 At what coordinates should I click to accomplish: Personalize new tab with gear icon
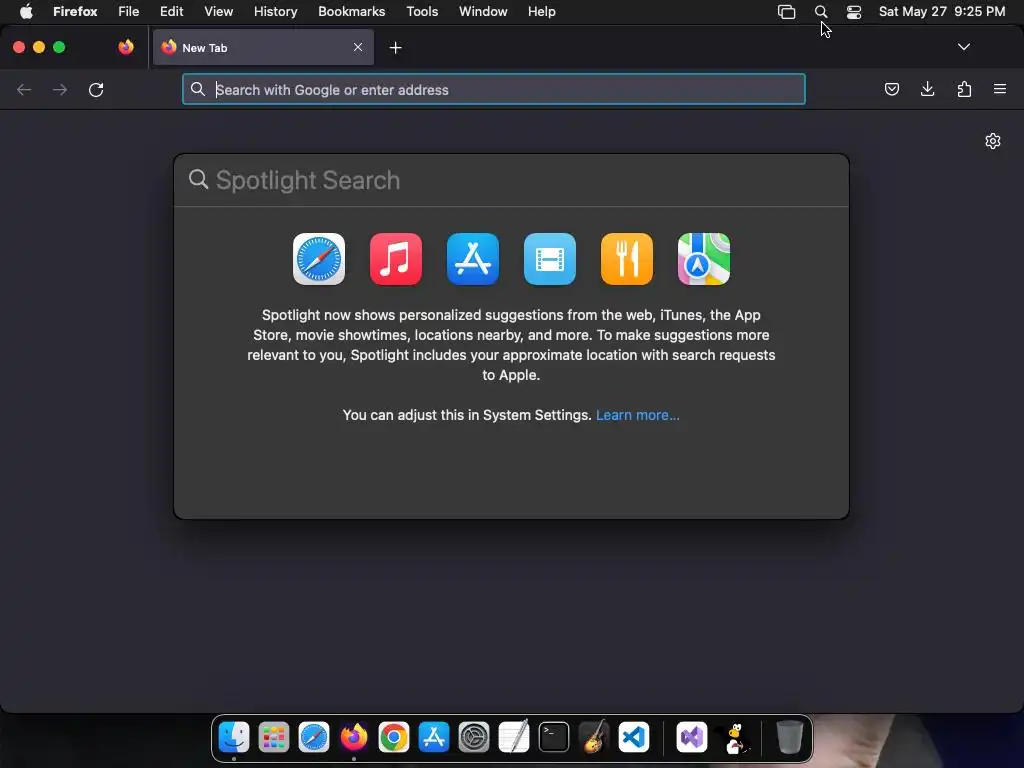pos(993,141)
